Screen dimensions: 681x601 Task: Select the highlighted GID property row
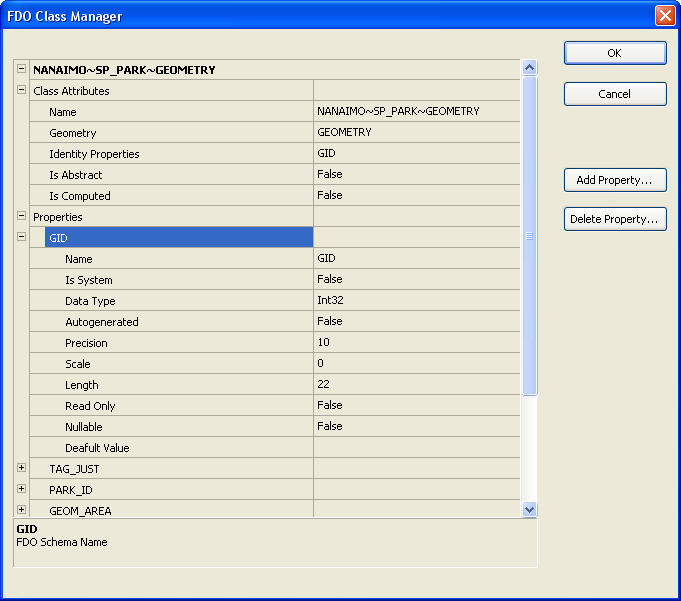point(179,238)
